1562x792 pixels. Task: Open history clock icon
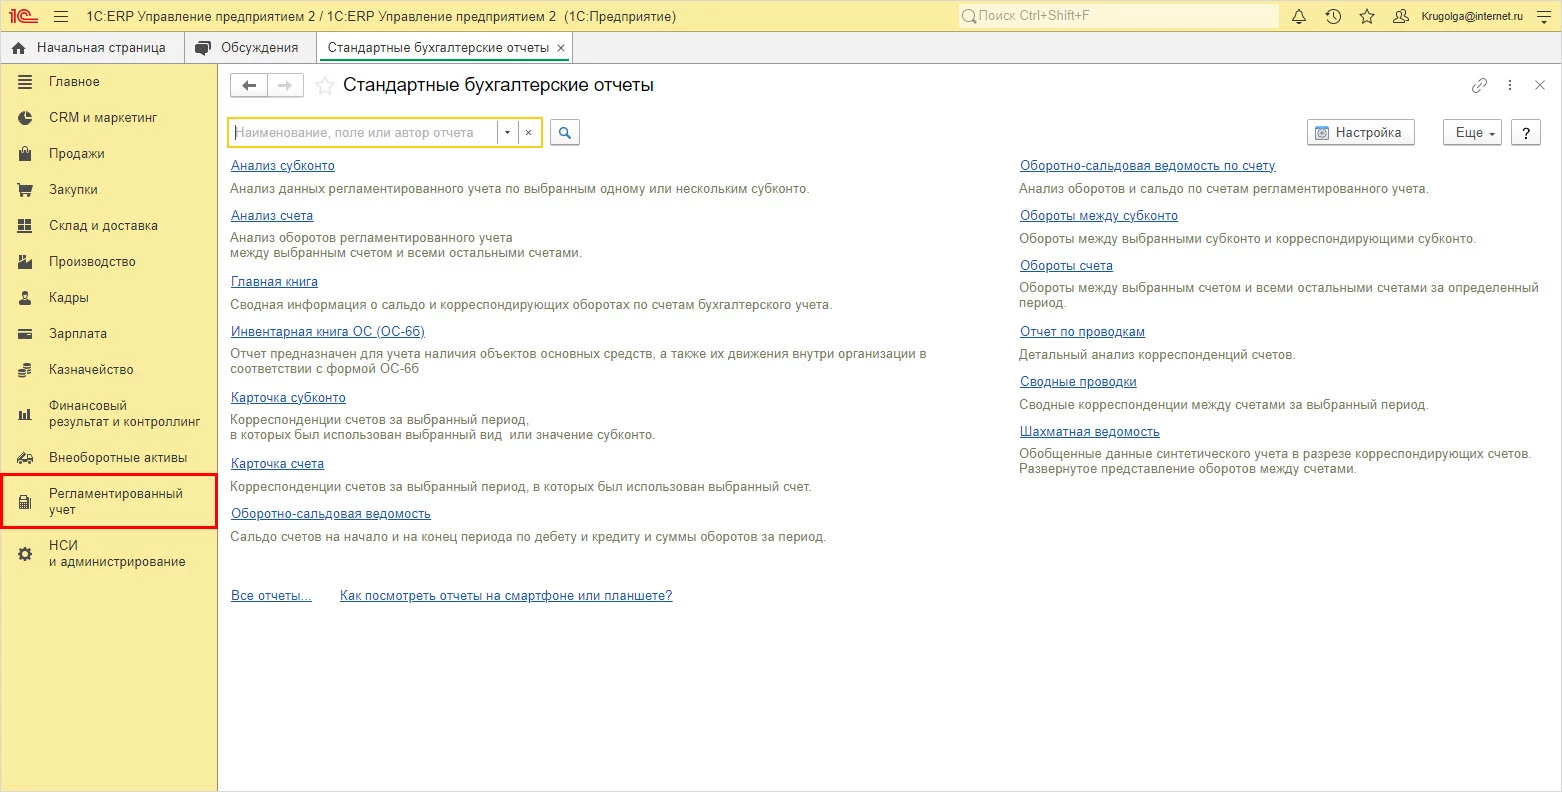(x=1333, y=16)
